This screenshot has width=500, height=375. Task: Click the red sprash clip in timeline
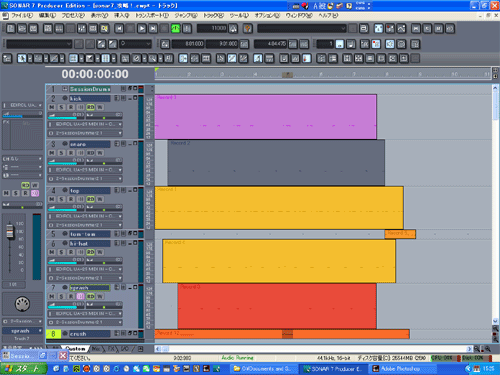click(277, 306)
